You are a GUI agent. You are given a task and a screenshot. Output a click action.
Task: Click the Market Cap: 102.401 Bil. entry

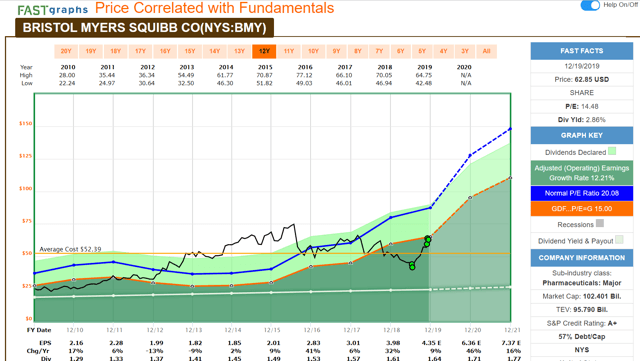(x=582, y=296)
